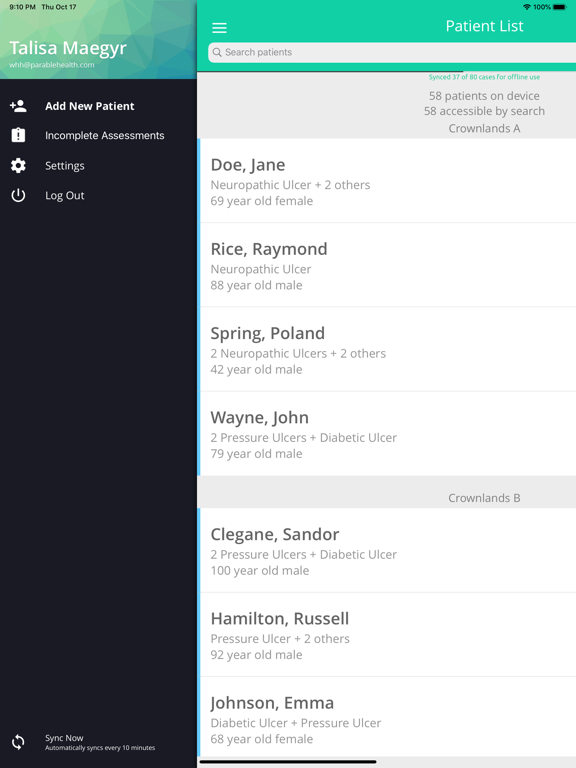
Task: Click the Wi-Fi indicator in status bar
Action: tap(527, 7)
